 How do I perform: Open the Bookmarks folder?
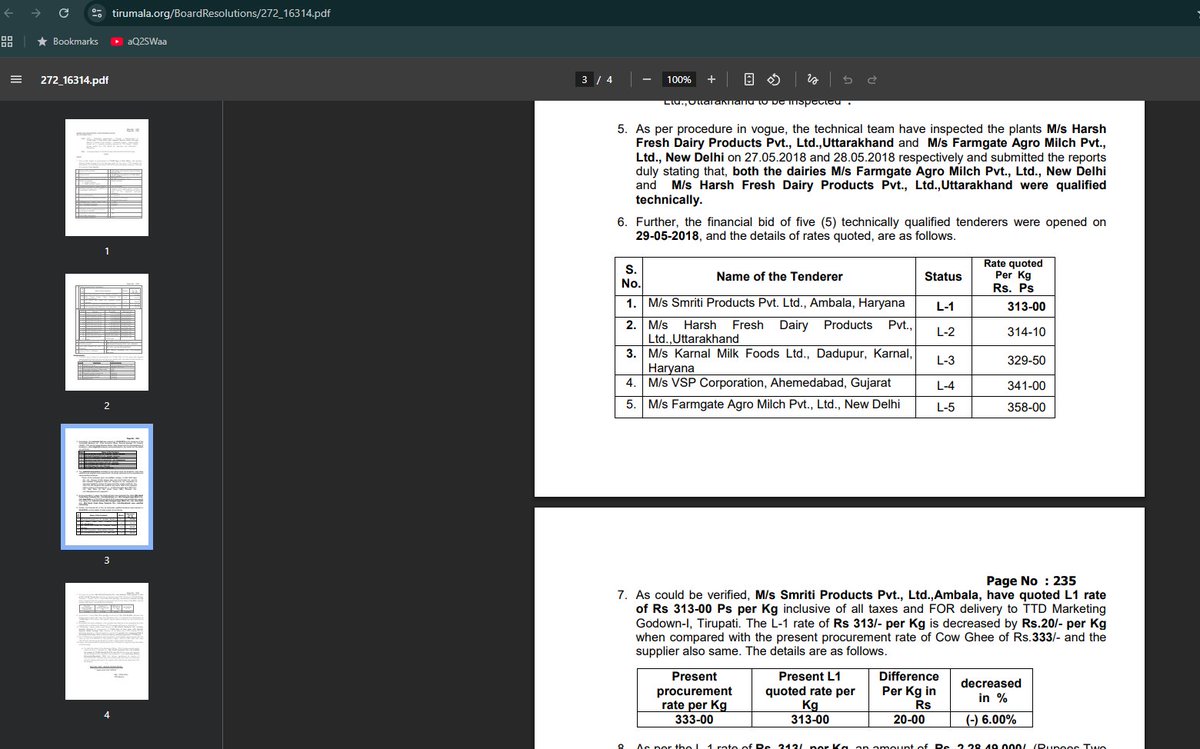(x=68, y=41)
